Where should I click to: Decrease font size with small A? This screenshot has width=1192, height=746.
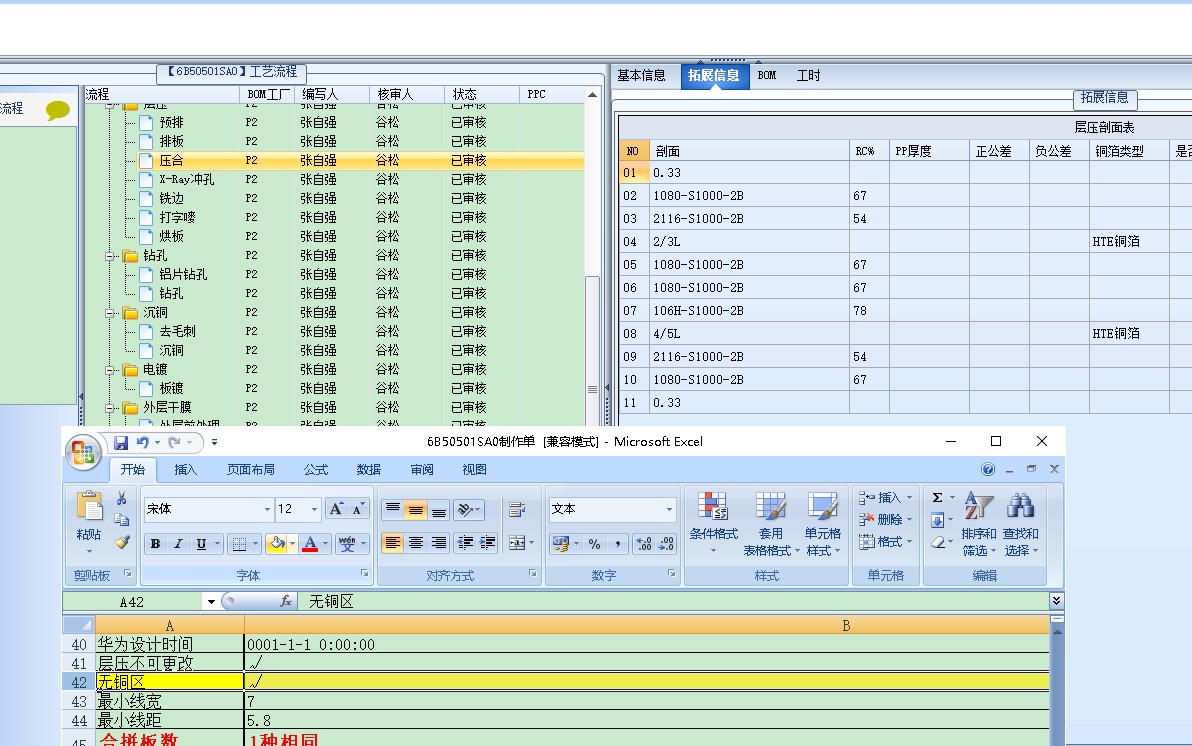click(357, 509)
